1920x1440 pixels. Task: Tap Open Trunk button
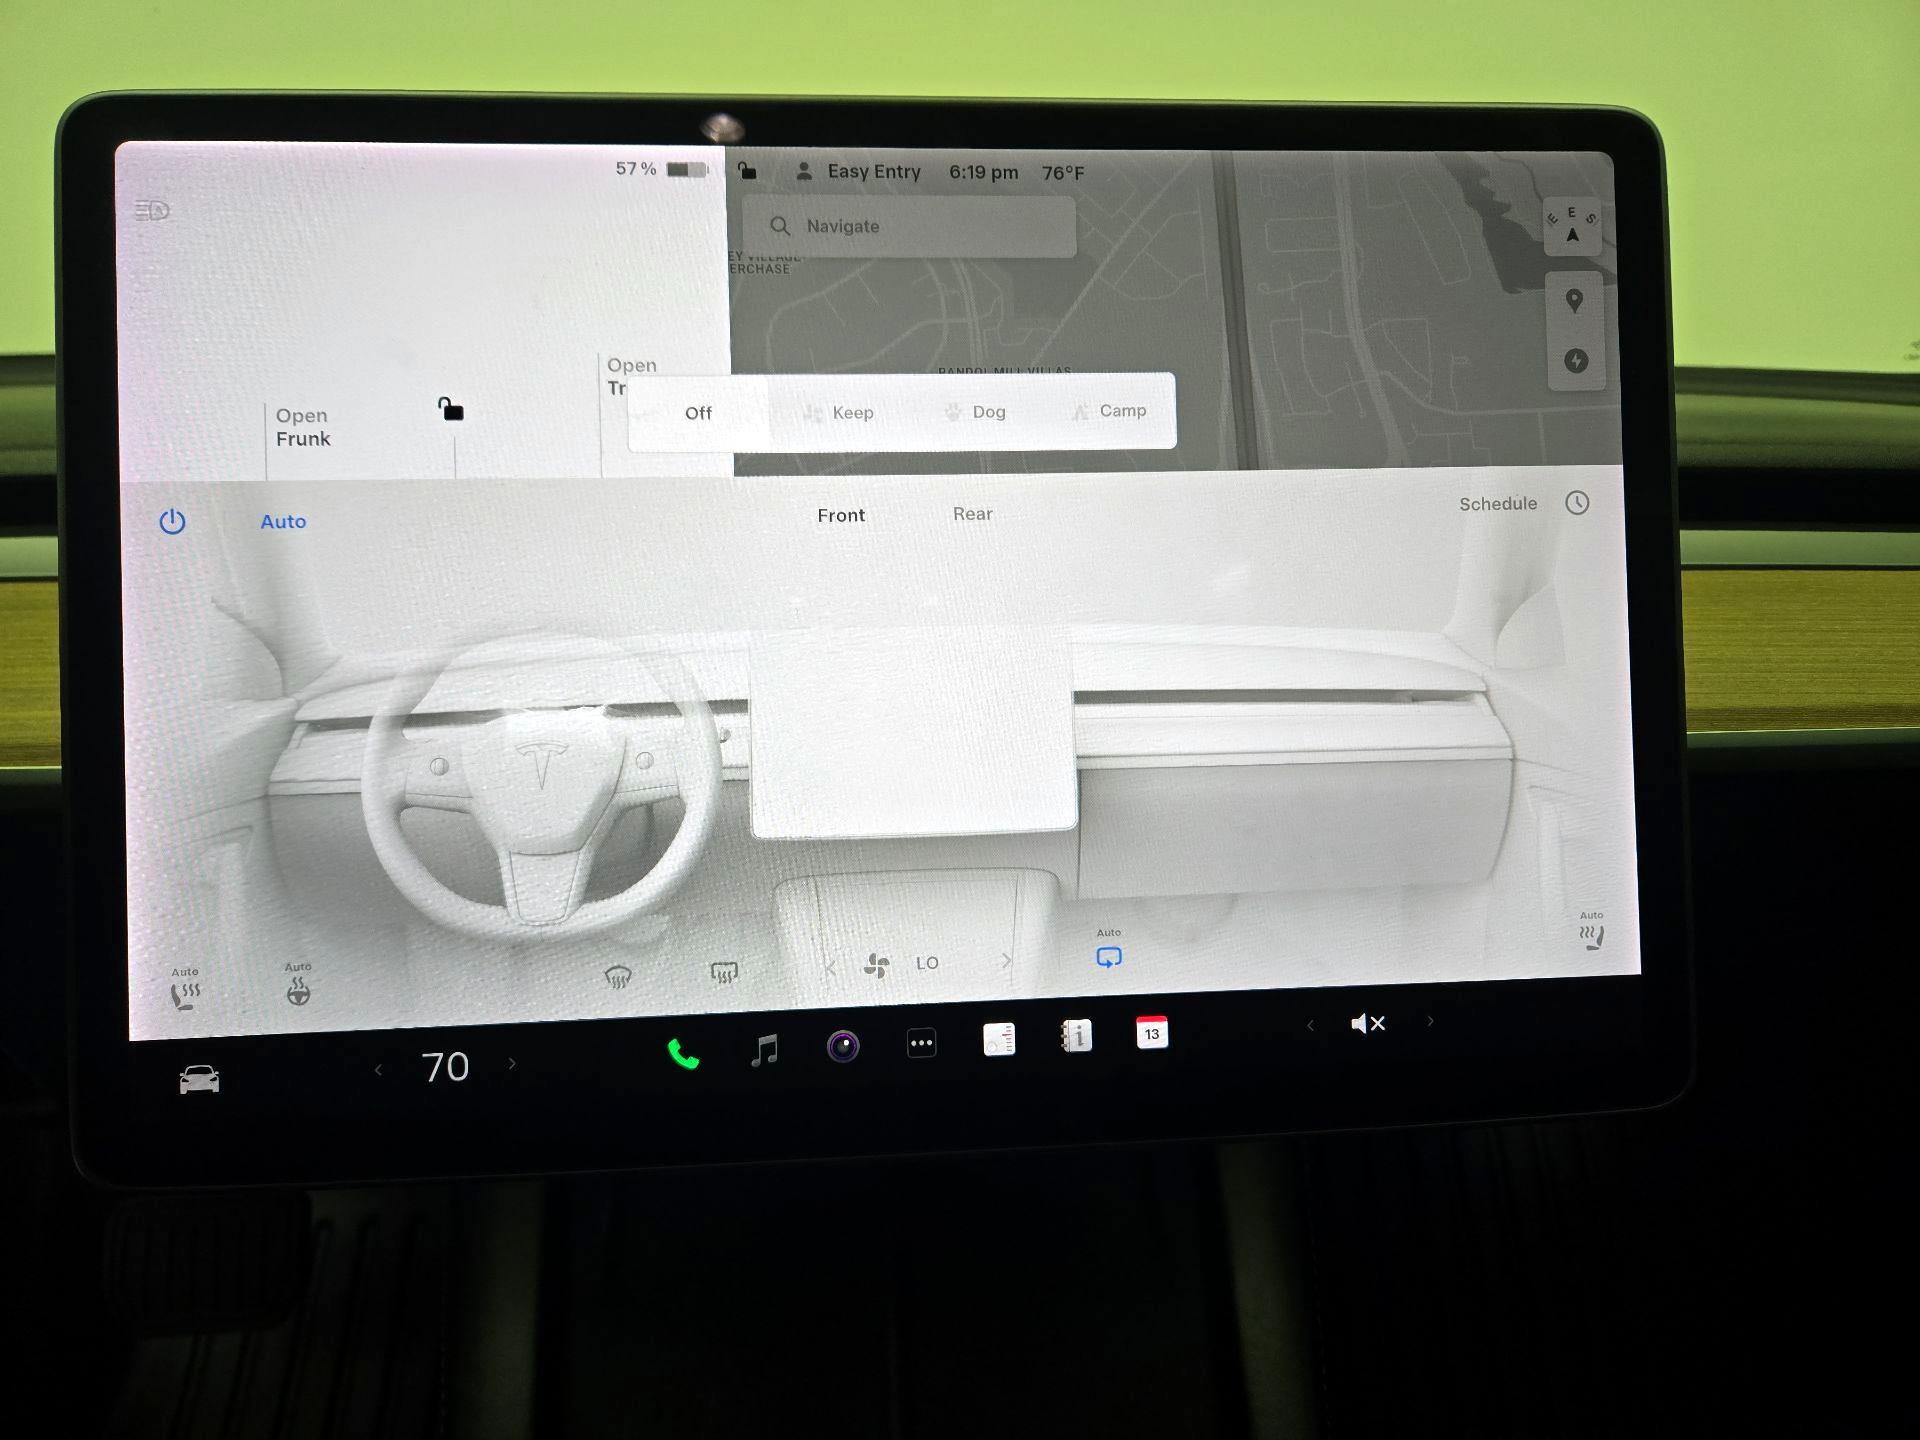coord(632,376)
